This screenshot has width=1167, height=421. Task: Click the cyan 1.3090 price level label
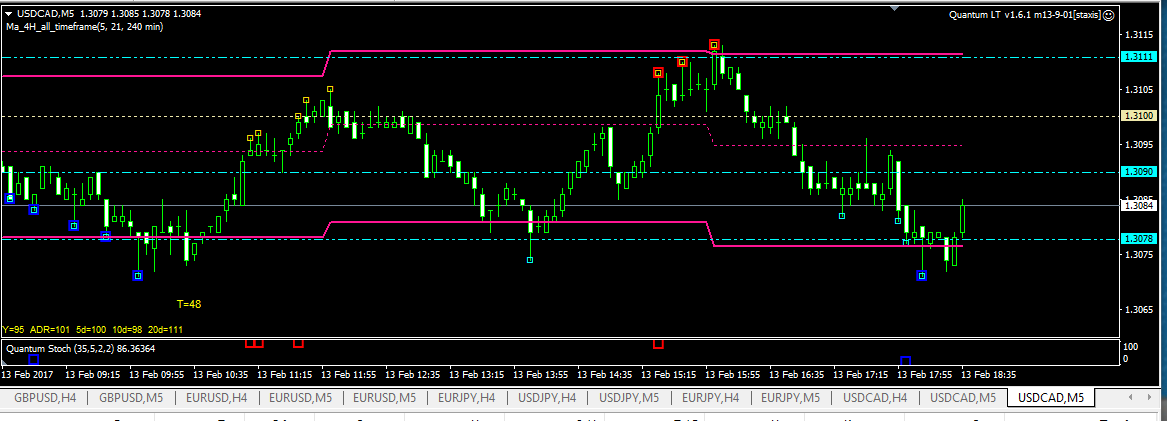coord(1138,171)
